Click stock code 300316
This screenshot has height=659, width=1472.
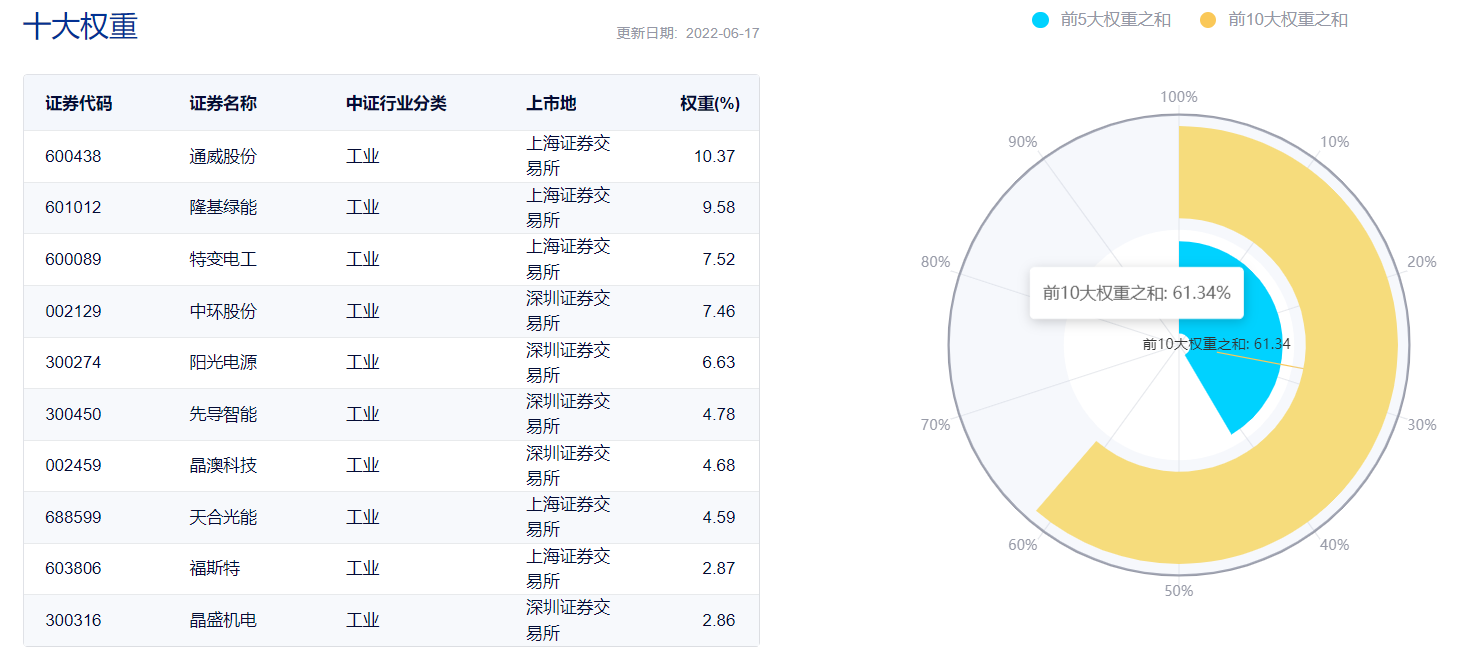[x=73, y=620]
